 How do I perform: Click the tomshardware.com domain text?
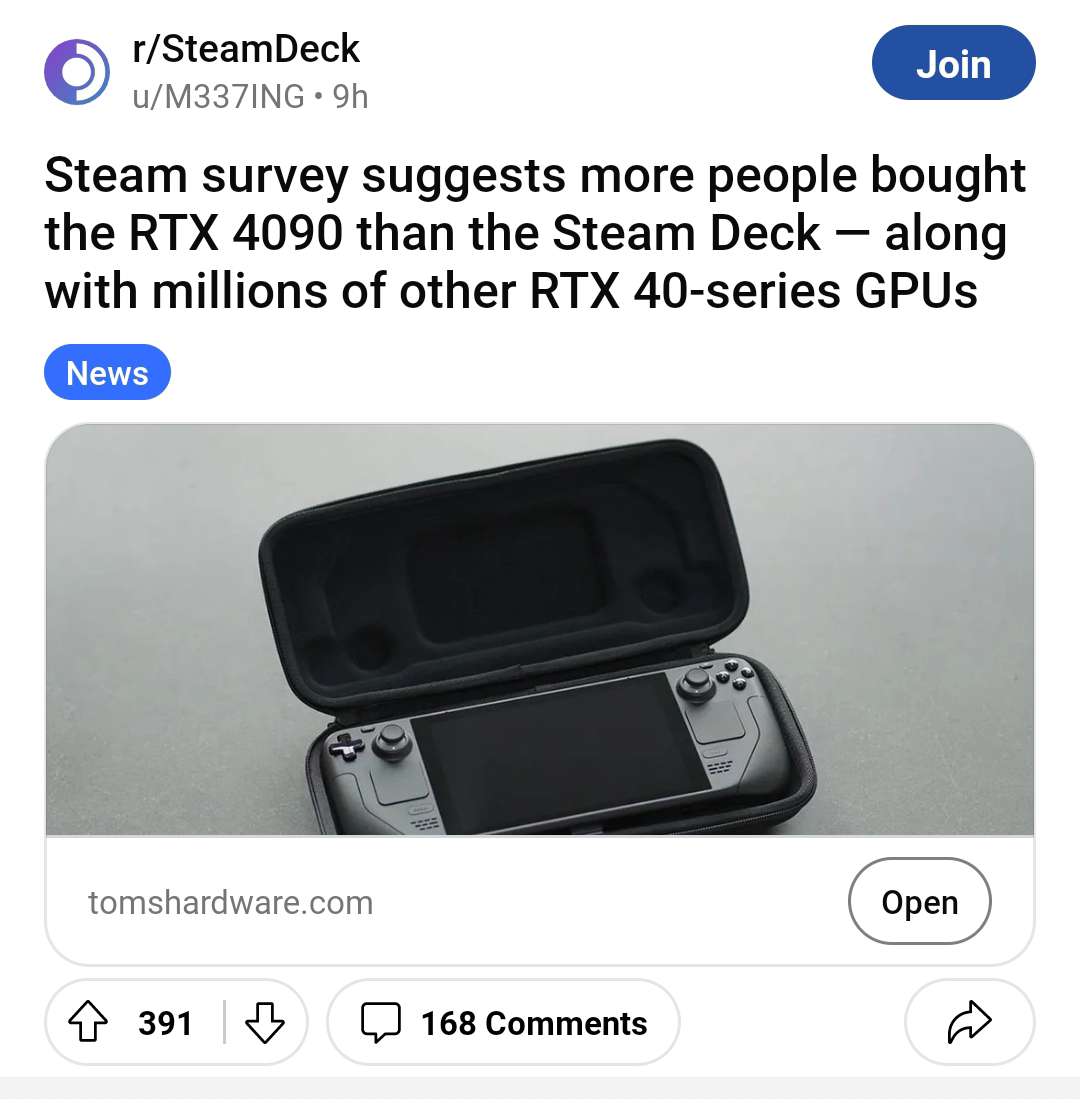click(230, 903)
